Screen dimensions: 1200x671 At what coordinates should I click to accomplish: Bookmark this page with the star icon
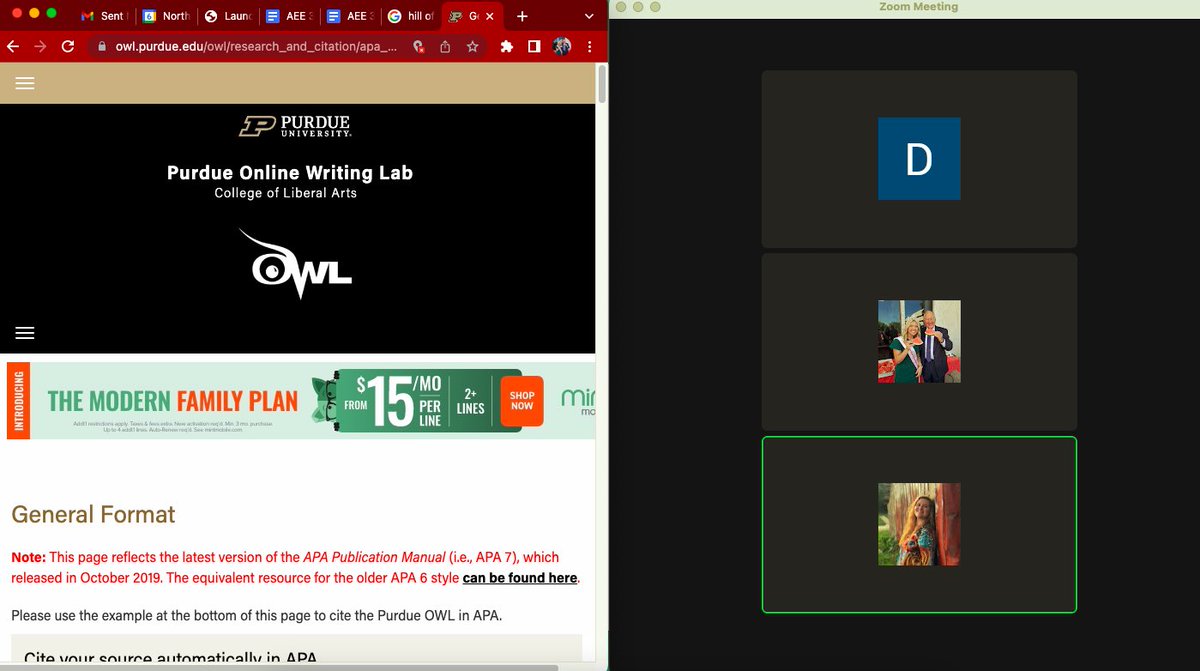pyautogui.click(x=472, y=46)
